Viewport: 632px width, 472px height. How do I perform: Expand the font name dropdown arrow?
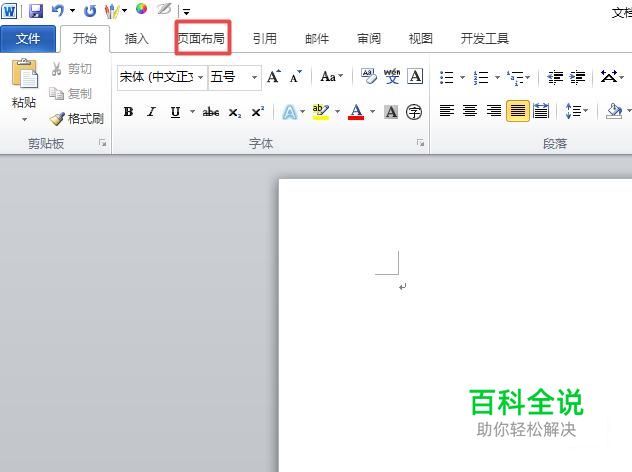pos(200,77)
